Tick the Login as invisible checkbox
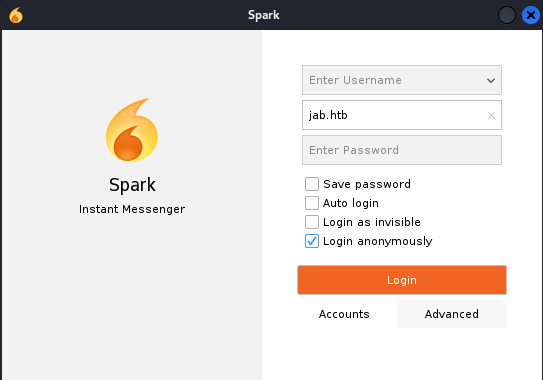This screenshot has width=543, height=380. (x=312, y=222)
